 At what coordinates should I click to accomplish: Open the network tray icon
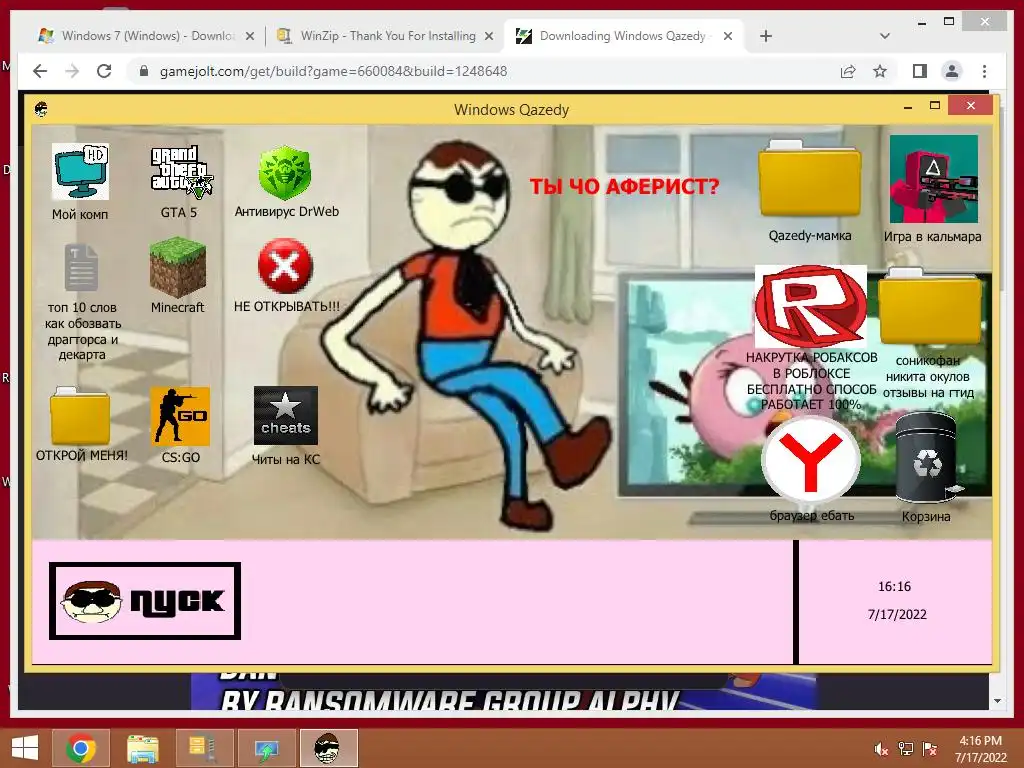[x=906, y=749]
